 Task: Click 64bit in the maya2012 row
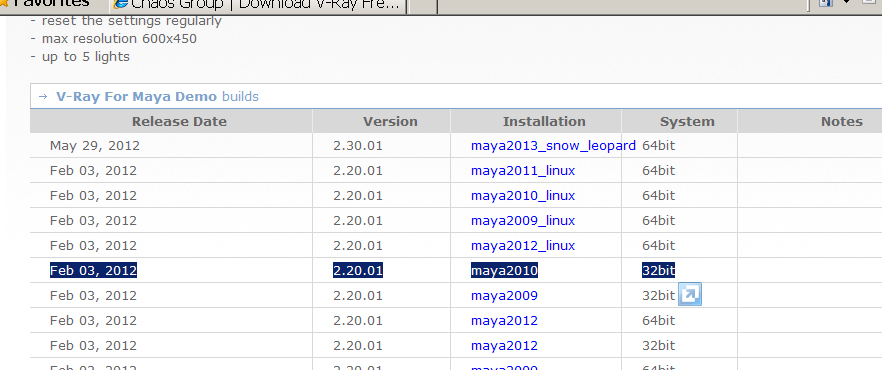(659, 321)
